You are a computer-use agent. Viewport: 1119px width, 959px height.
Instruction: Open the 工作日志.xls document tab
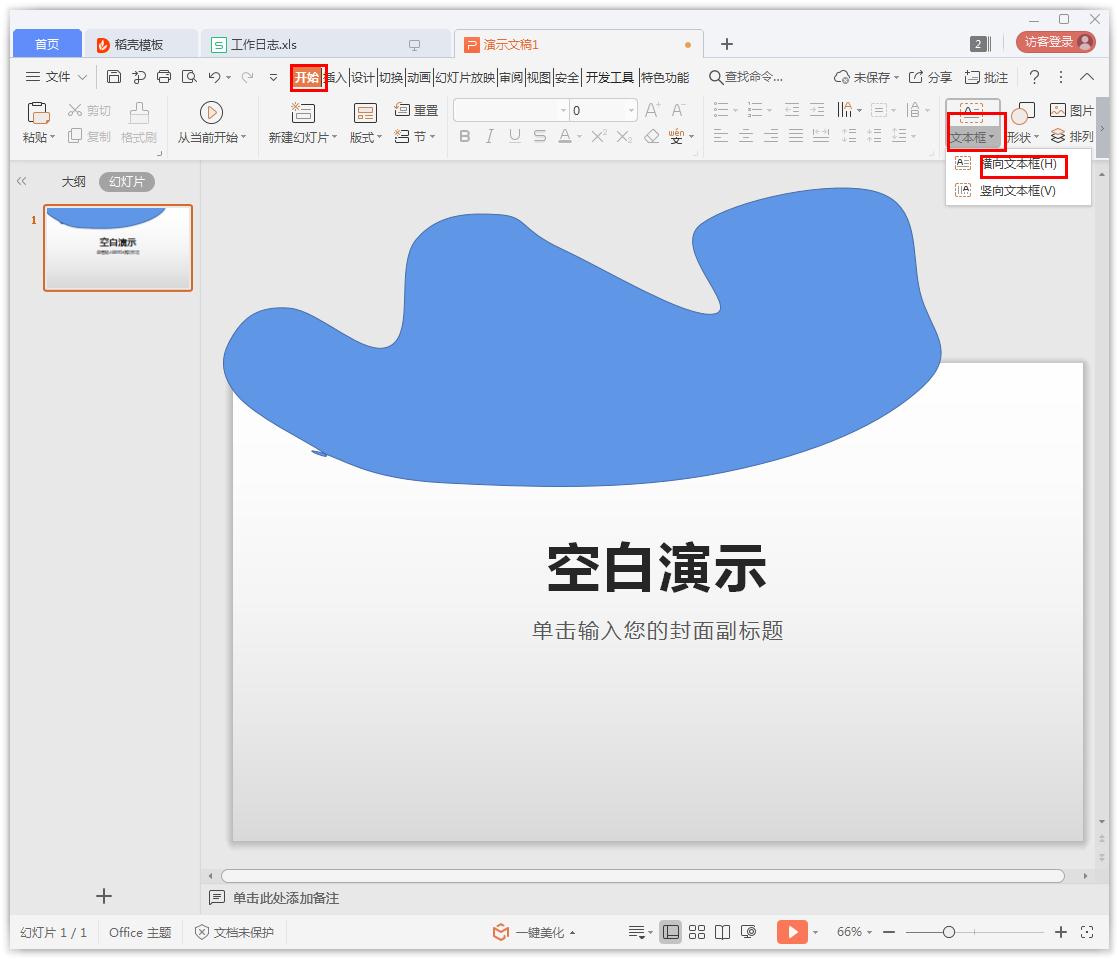coord(264,44)
